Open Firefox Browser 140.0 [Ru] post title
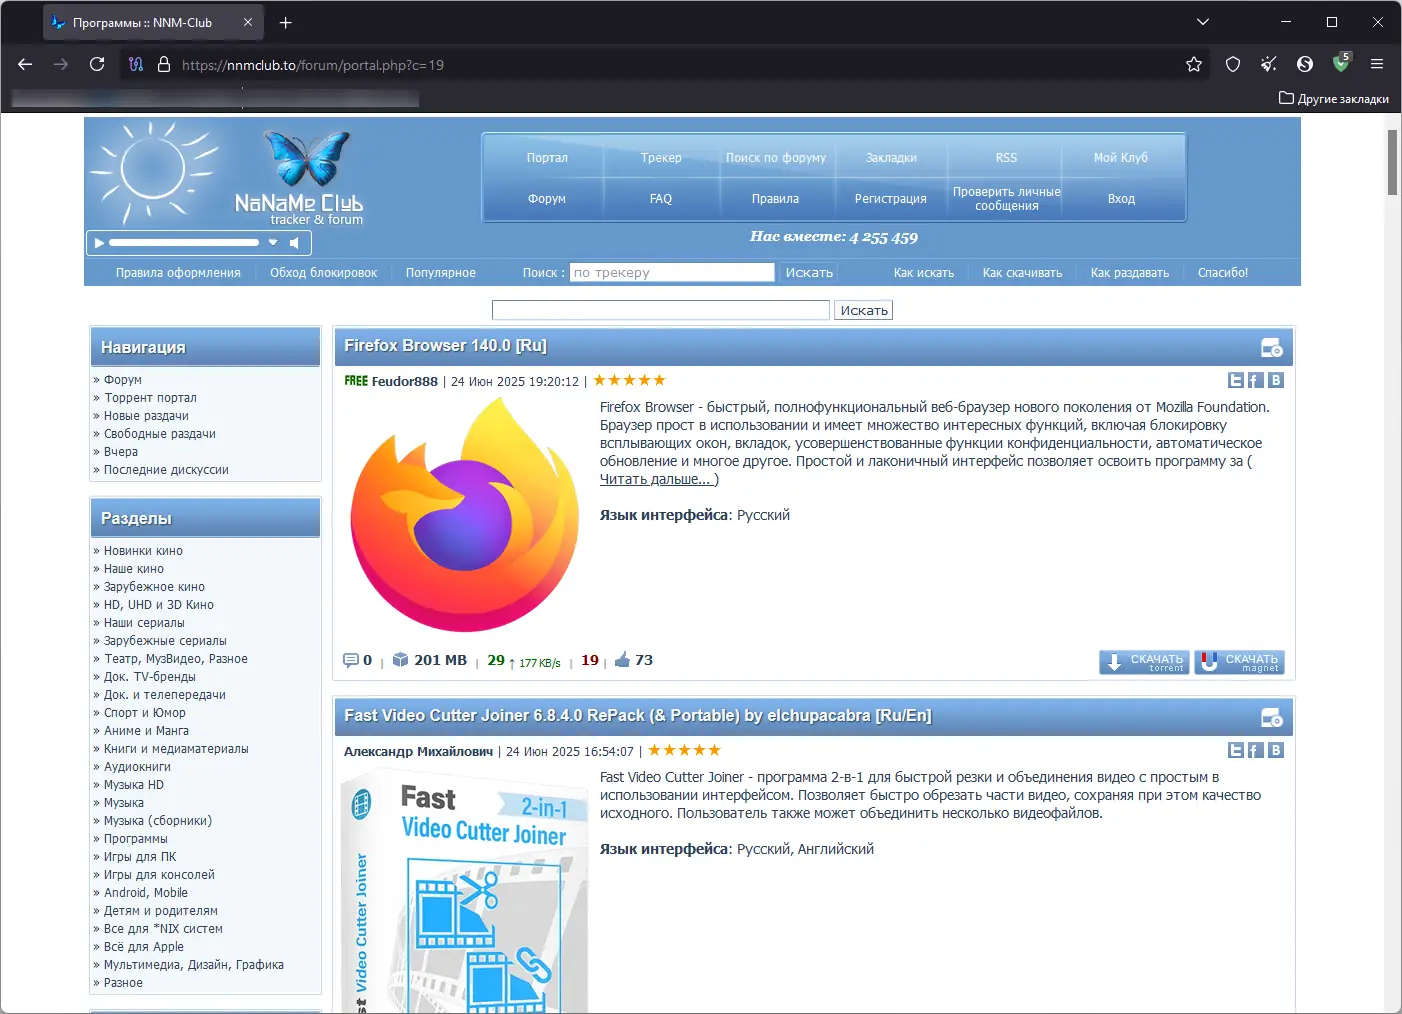1402x1014 pixels. click(x=445, y=346)
